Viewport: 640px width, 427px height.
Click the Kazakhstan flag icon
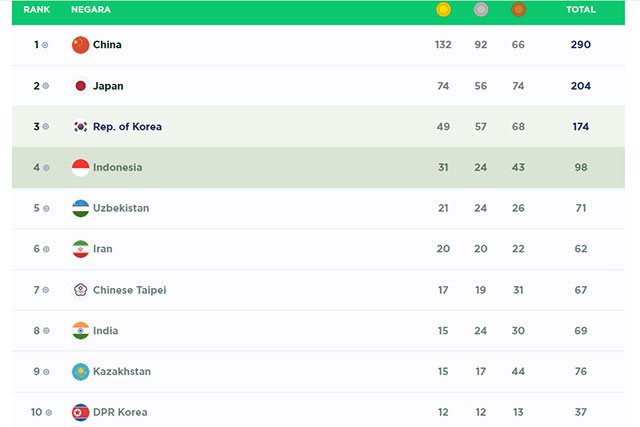[x=81, y=372]
